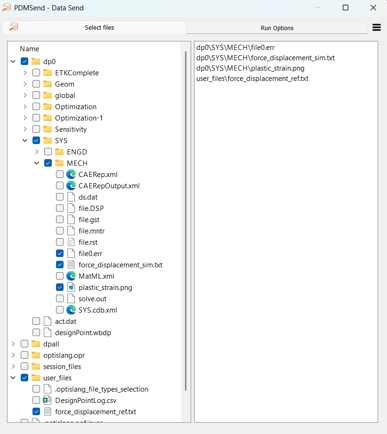Screen dimensions: 387x434
Task: Select dp0\SYS\MECH\plastic_strain.png in the selected list
Action: point(250,68)
